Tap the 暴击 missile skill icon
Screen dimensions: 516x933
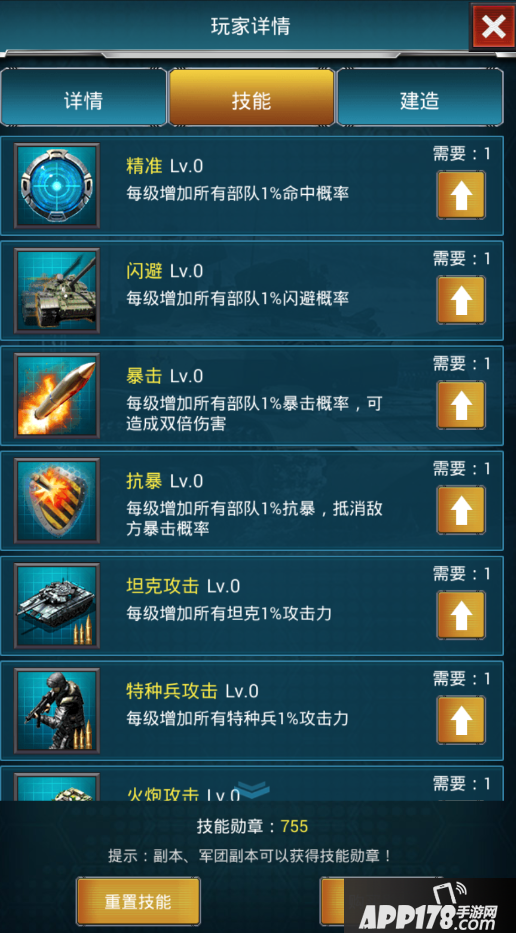(57, 395)
